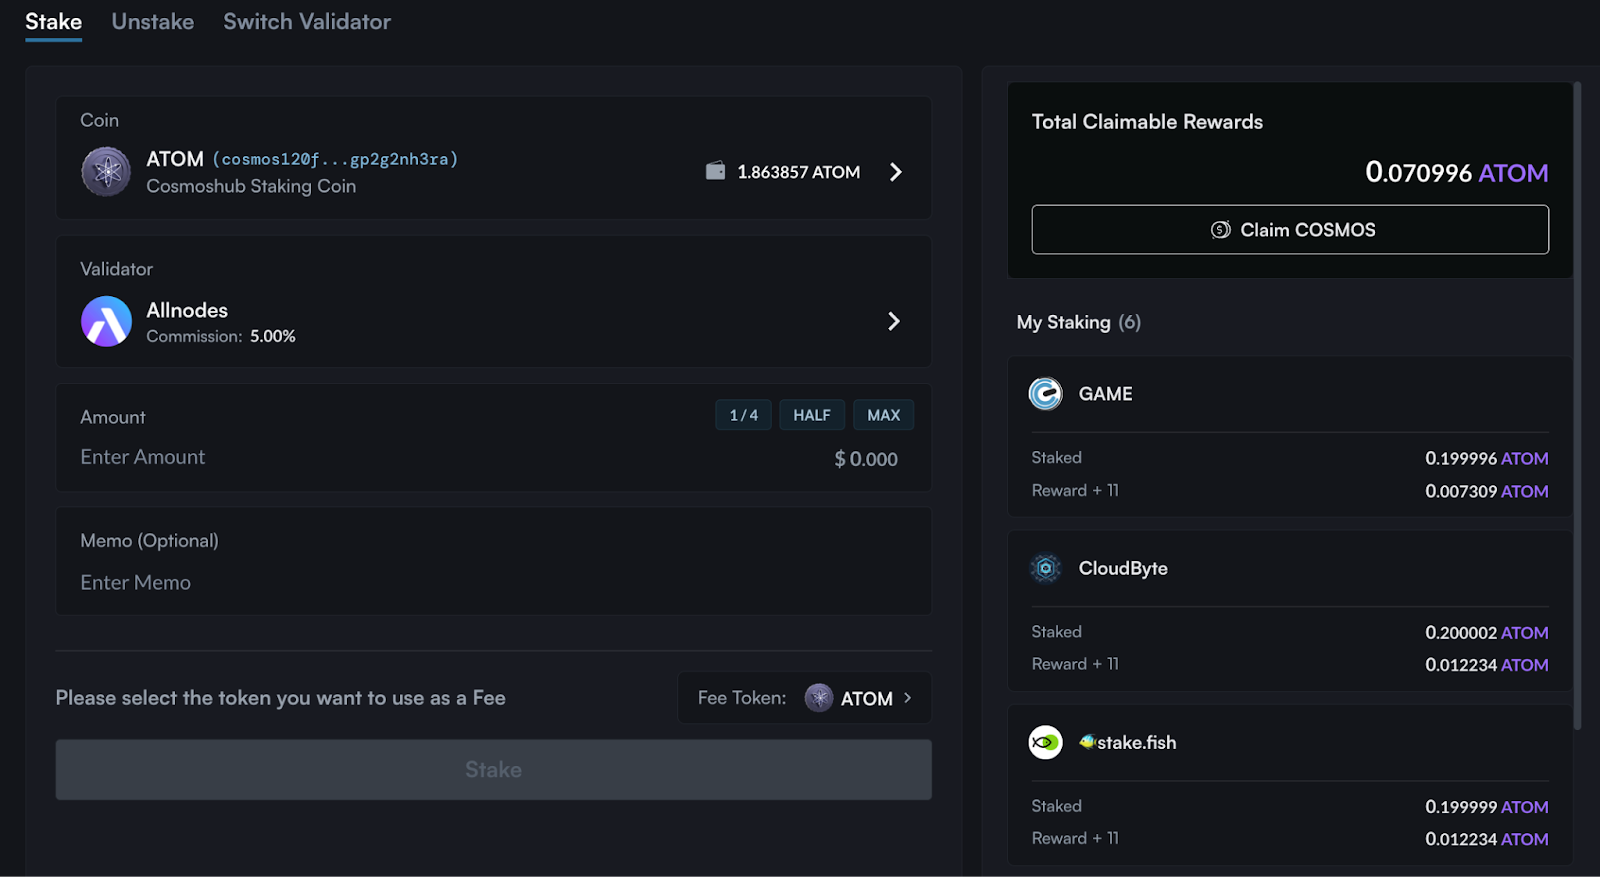Click GAME staked amount 0.199996 ATOM

tap(1487, 458)
